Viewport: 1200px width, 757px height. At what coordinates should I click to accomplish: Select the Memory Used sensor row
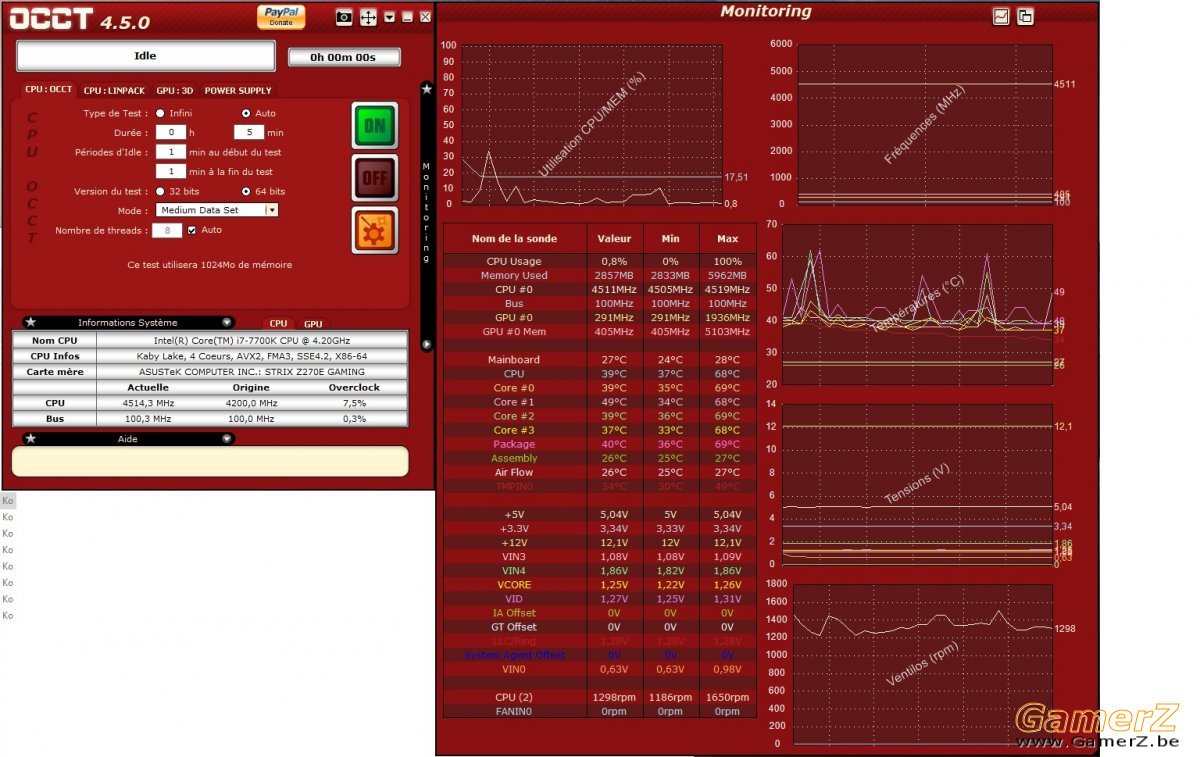click(600, 275)
